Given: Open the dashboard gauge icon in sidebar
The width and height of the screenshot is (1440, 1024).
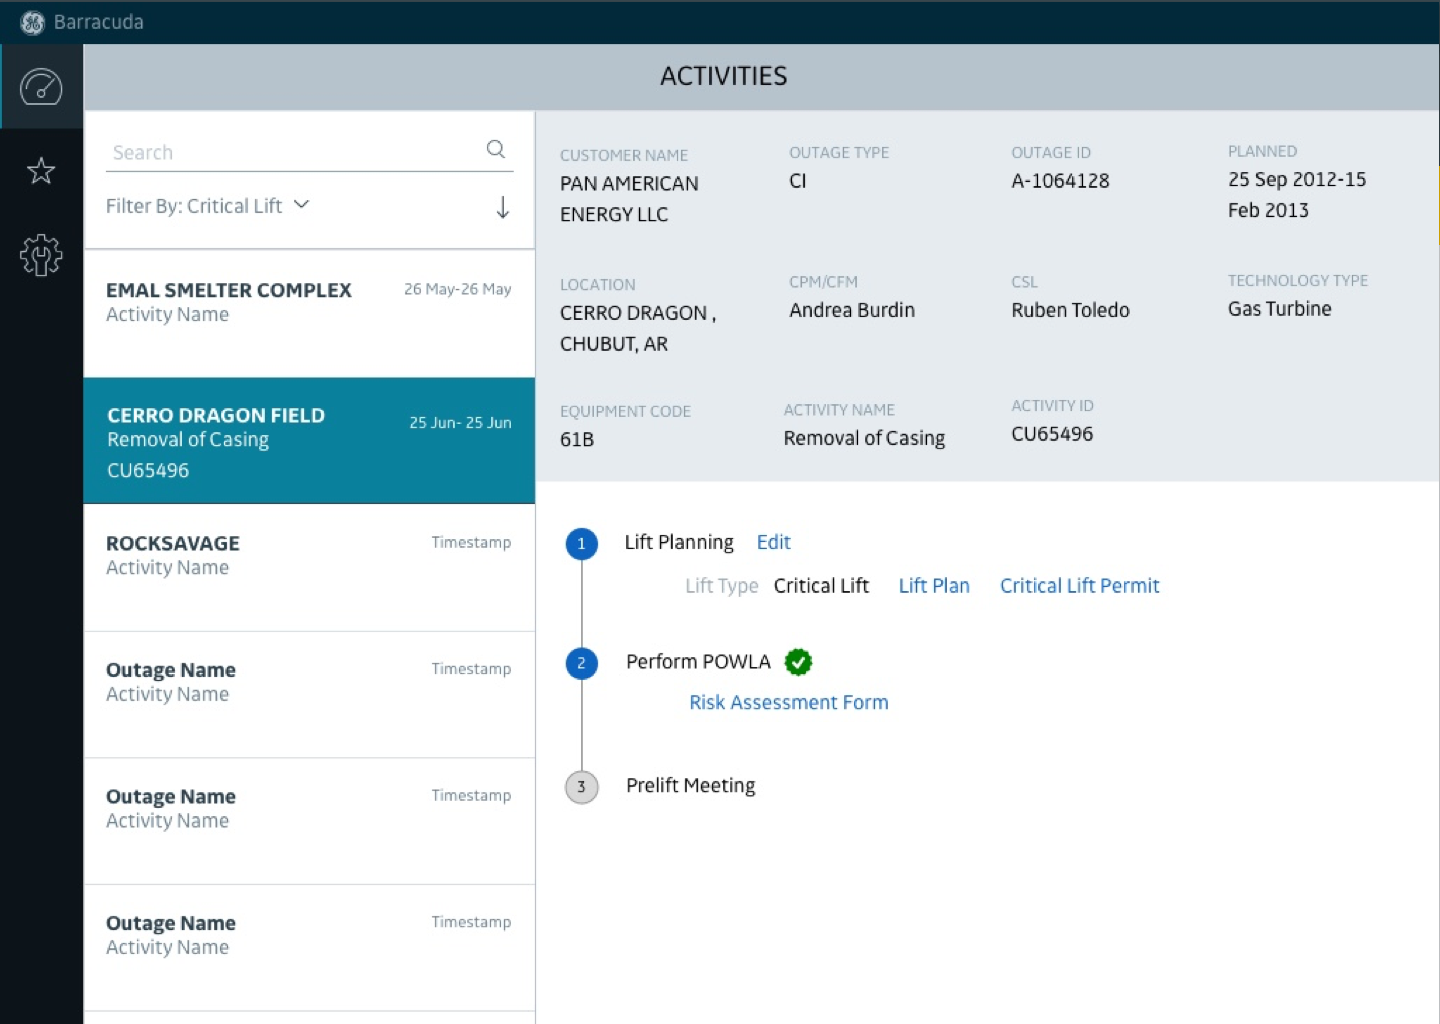Looking at the screenshot, I should 41,87.
